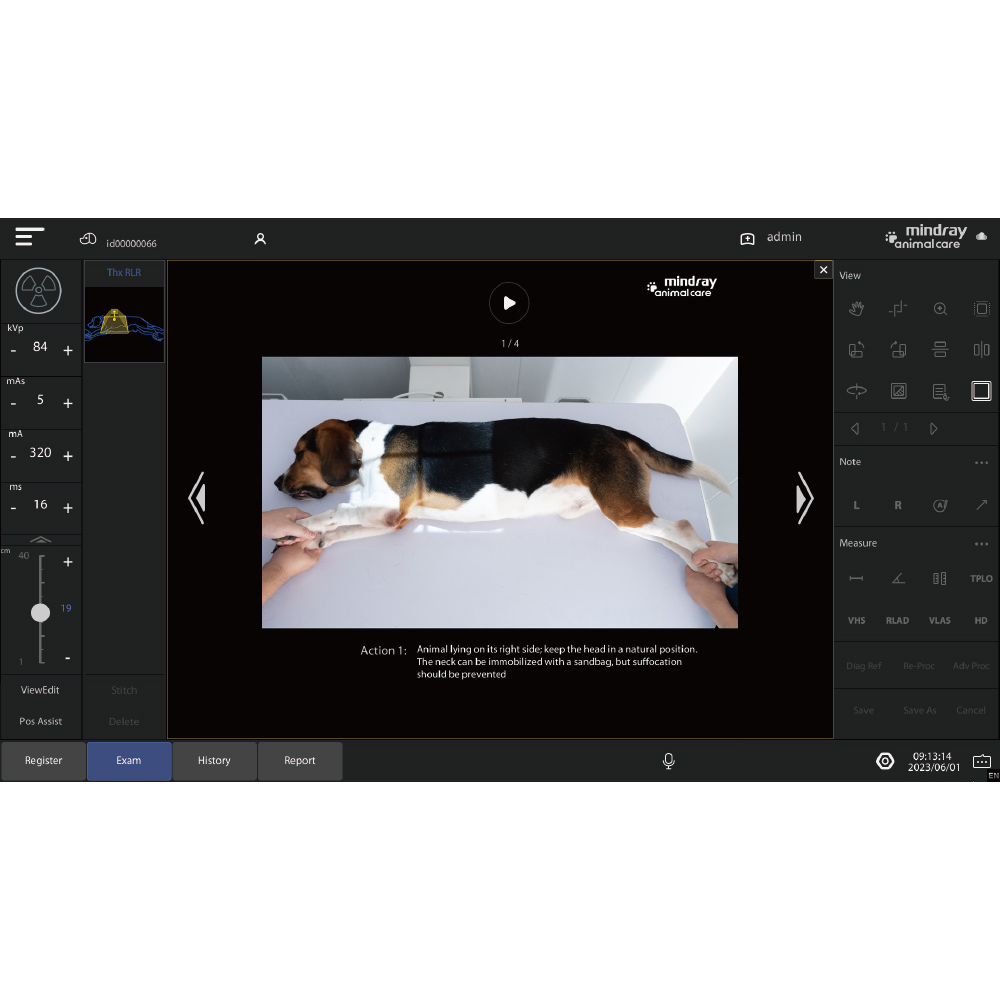Viewport: 1000px width, 1000px height.
Task: Switch to the Report tab
Action: pyautogui.click(x=300, y=761)
